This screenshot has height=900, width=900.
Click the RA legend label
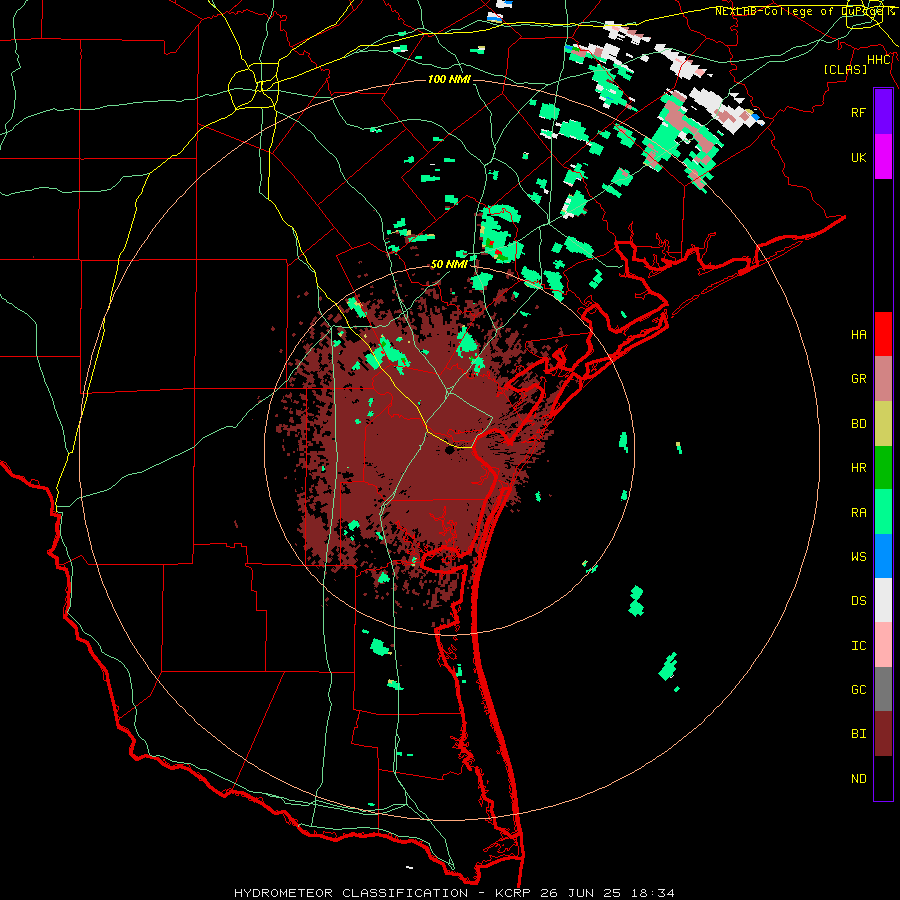[859, 513]
